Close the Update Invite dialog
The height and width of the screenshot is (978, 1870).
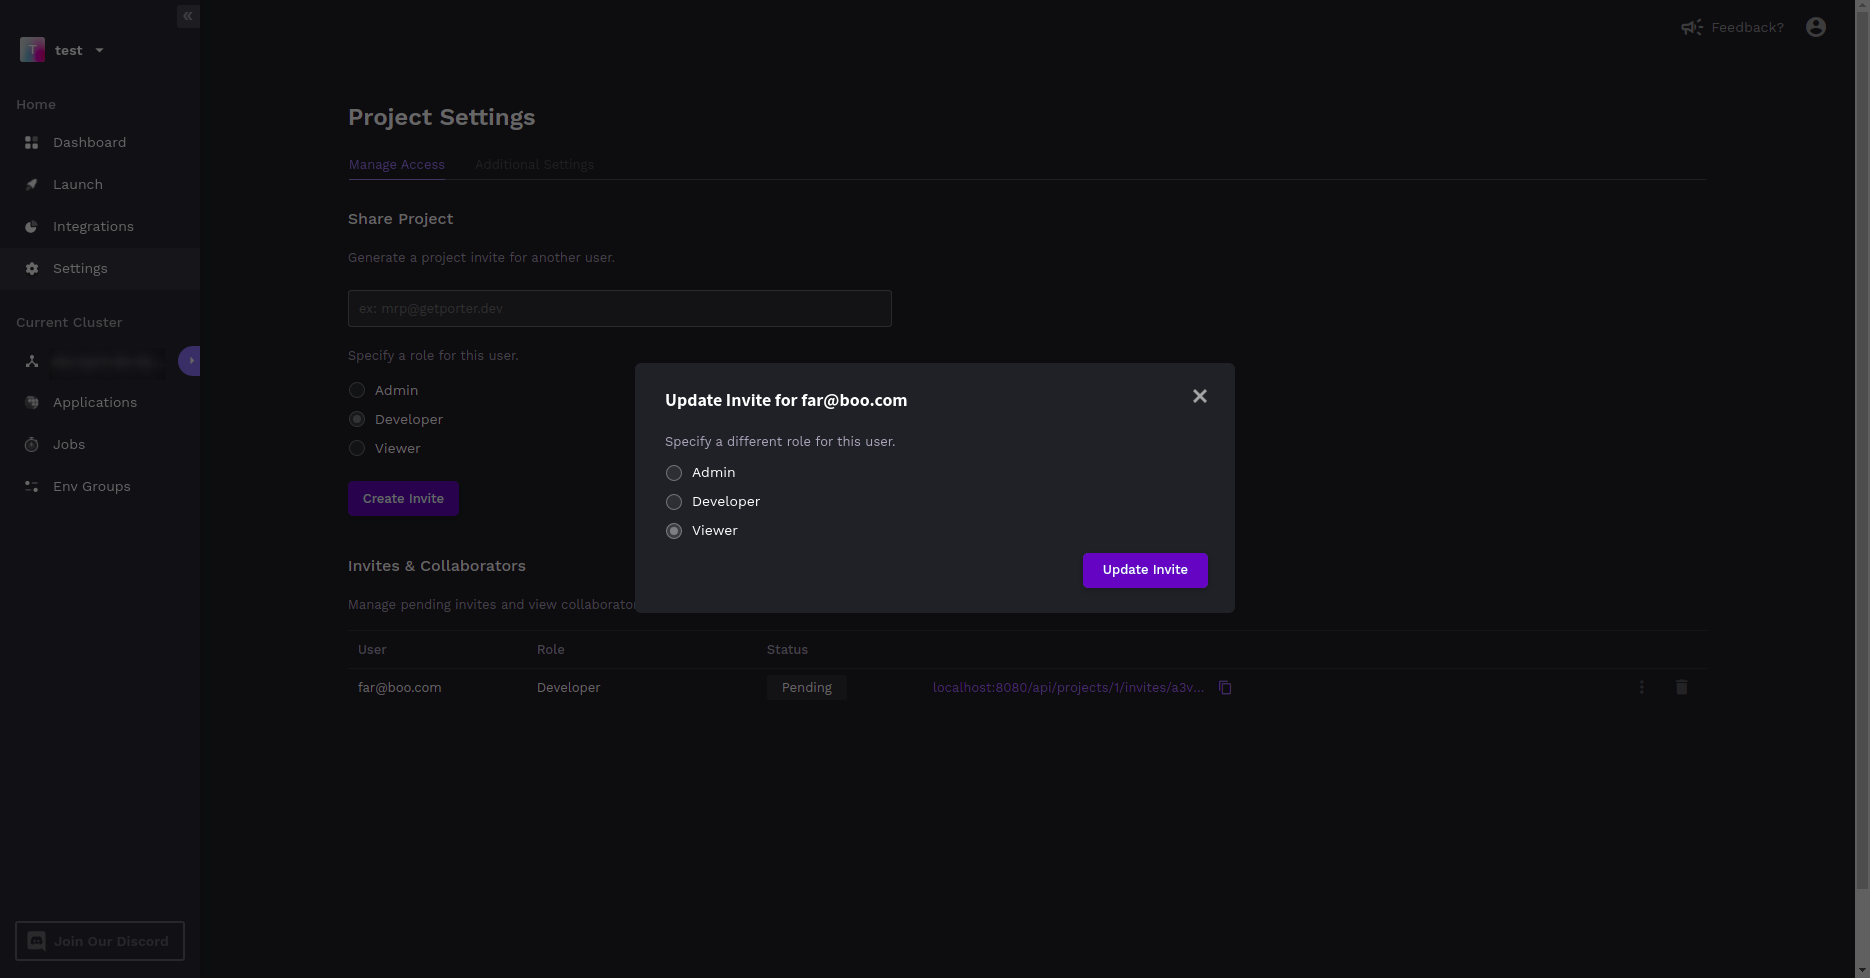point(1200,397)
